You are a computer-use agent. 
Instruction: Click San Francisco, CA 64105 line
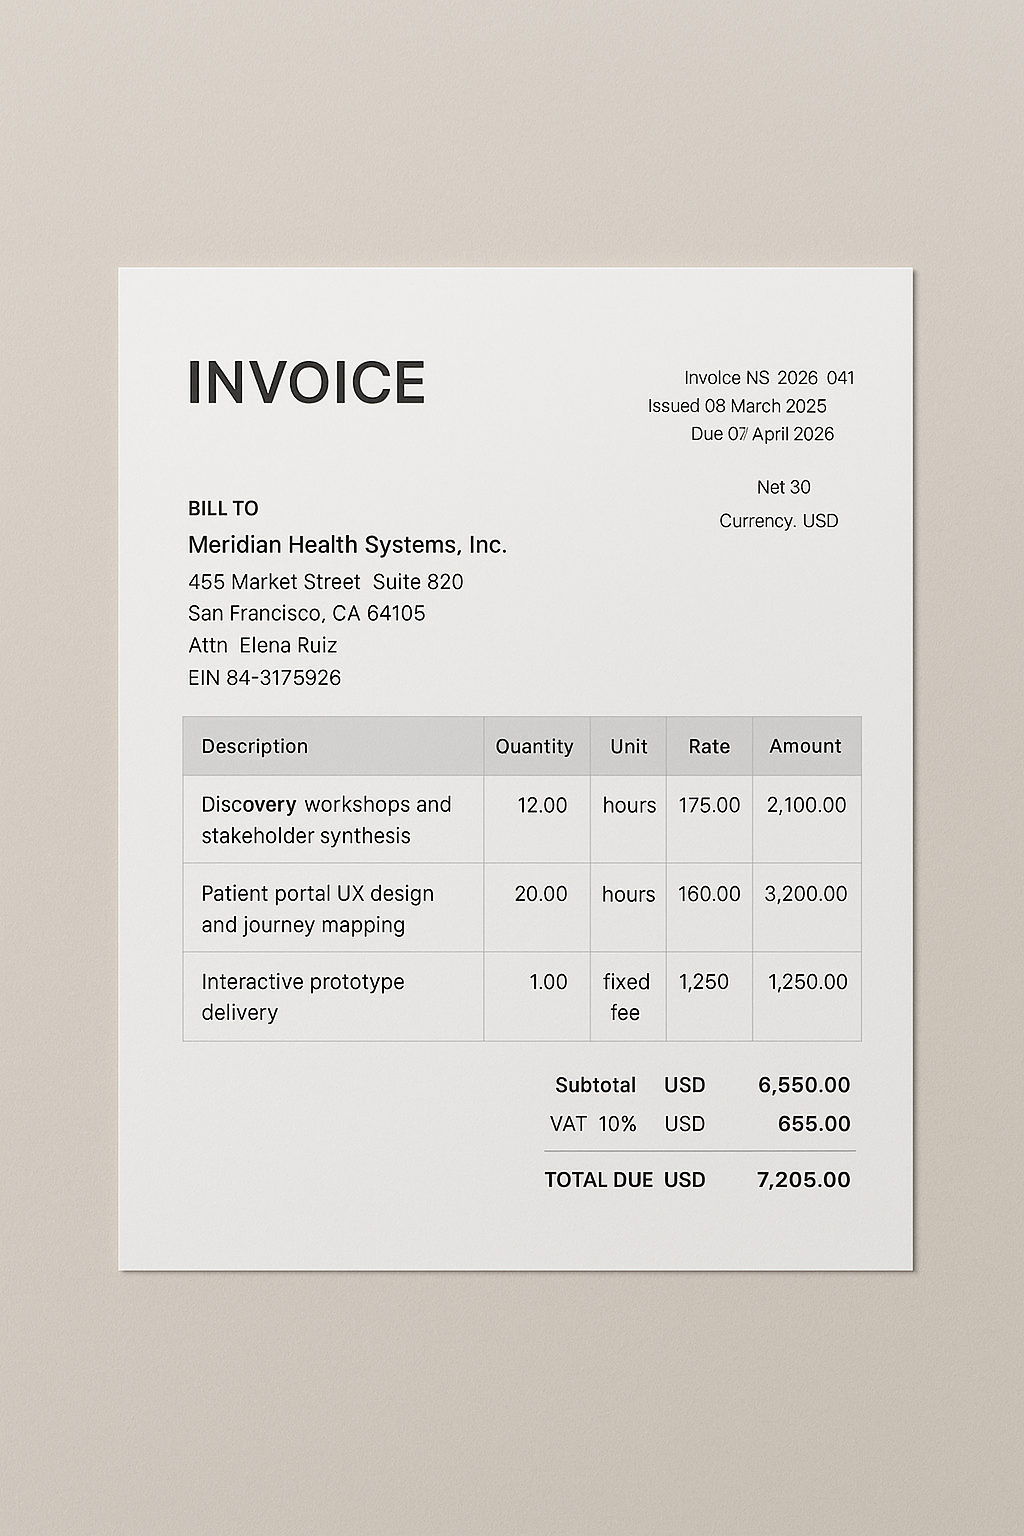307,613
